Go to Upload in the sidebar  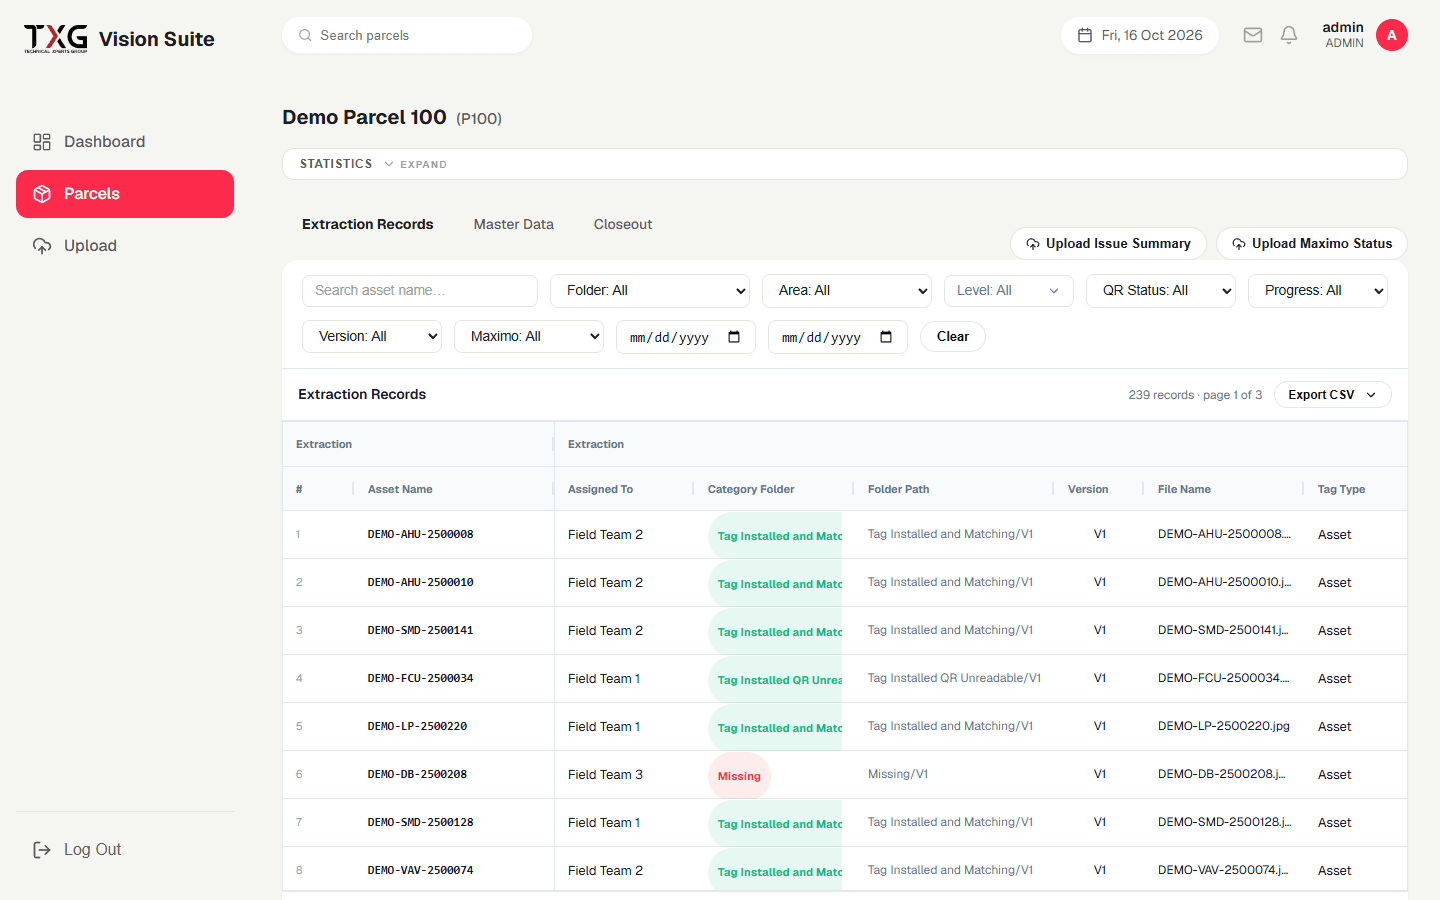125,246
